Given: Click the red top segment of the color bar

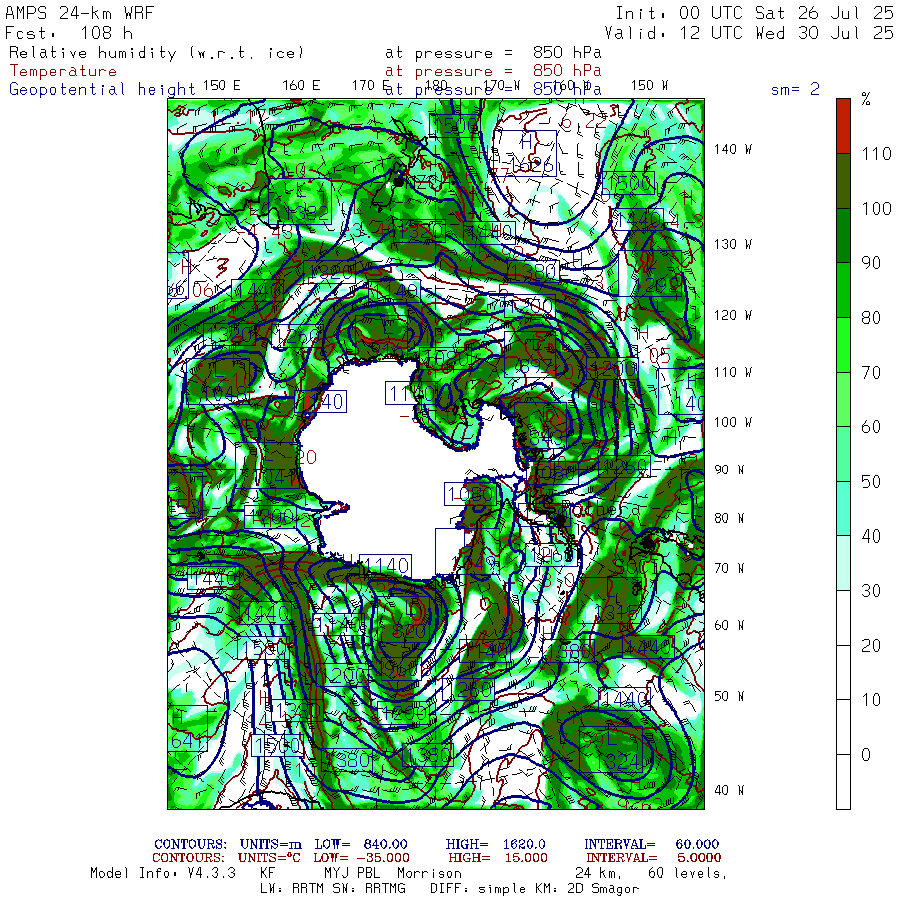Looking at the screenshot, I should pos(843,126).
